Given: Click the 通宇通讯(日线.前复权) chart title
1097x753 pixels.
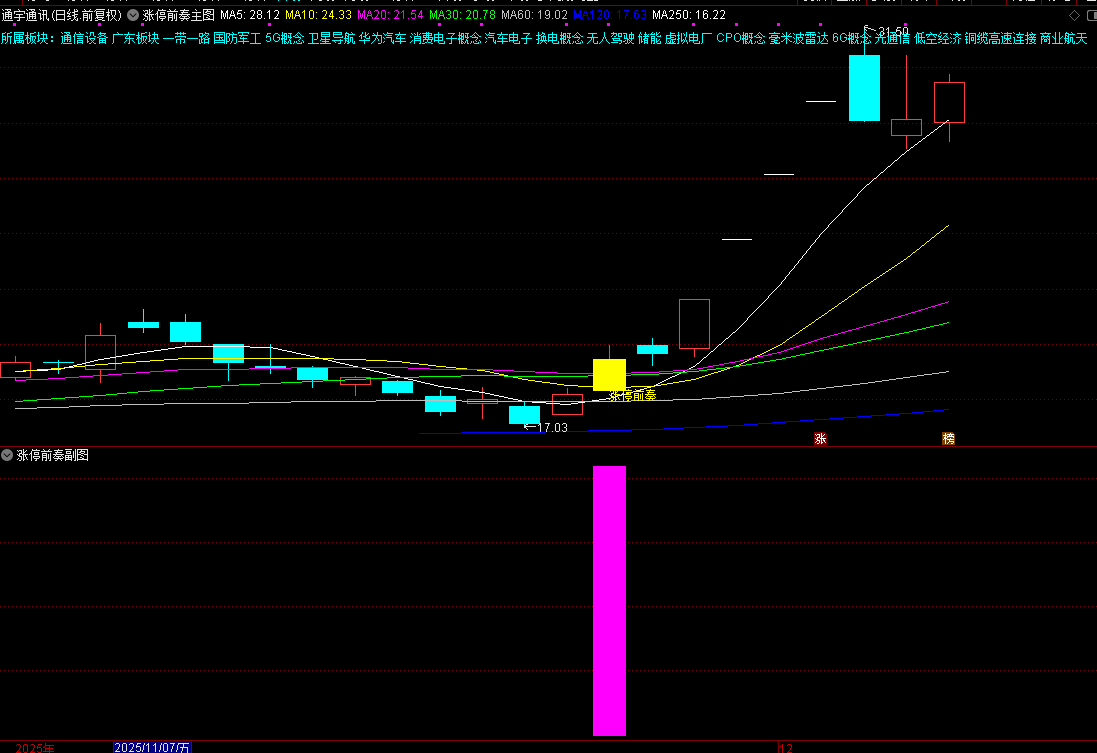Looking at the screenshot, I should (62, 15).
